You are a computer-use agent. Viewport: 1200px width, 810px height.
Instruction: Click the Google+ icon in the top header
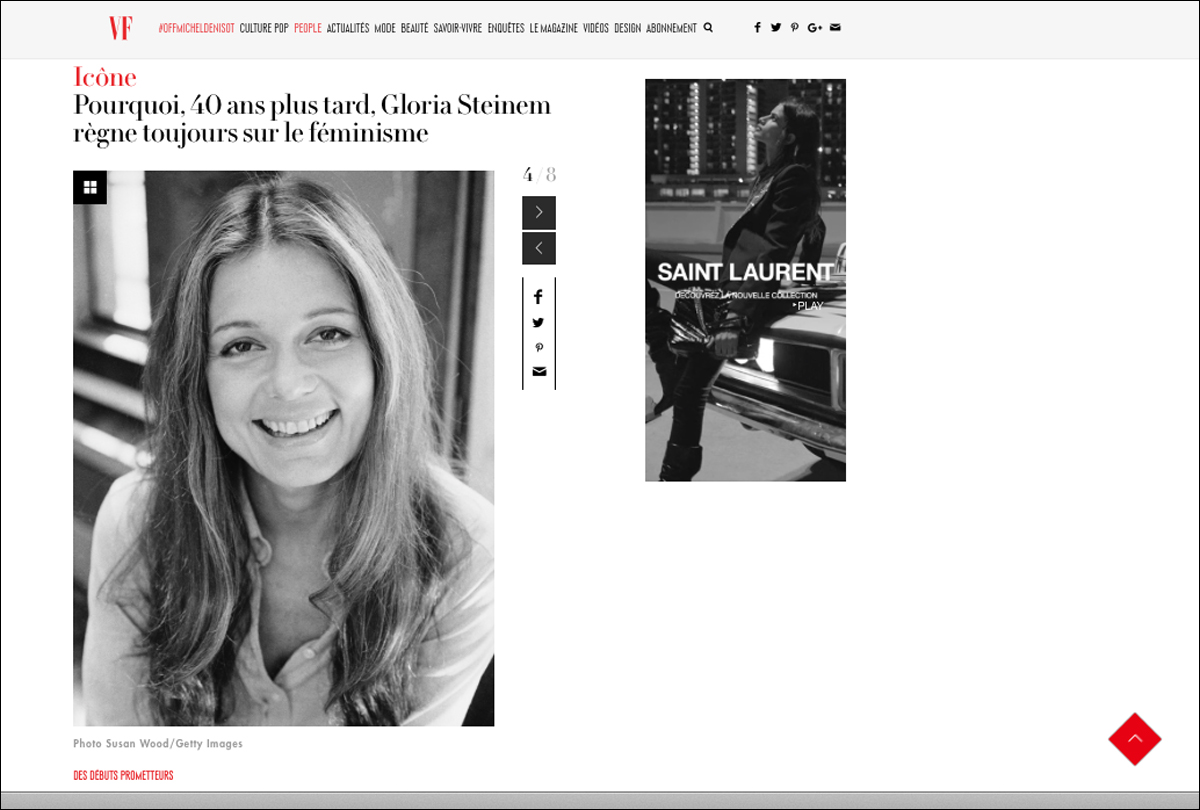(814, 28)
